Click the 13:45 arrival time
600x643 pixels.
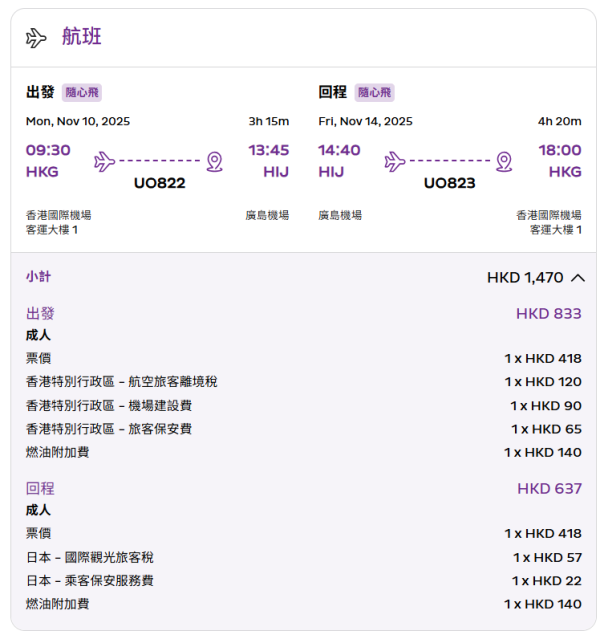(269, 150)
